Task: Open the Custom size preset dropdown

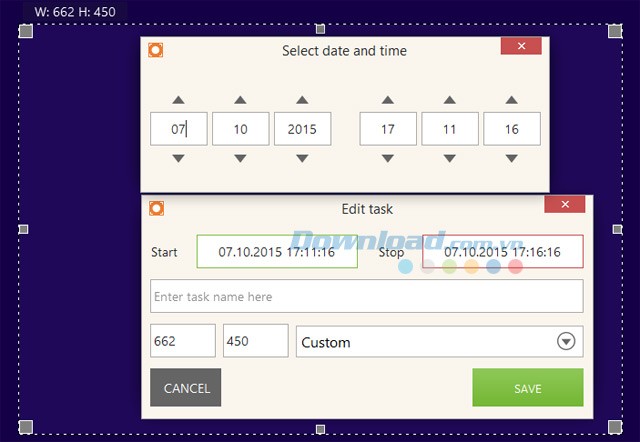Action: (x=566, y=342)
